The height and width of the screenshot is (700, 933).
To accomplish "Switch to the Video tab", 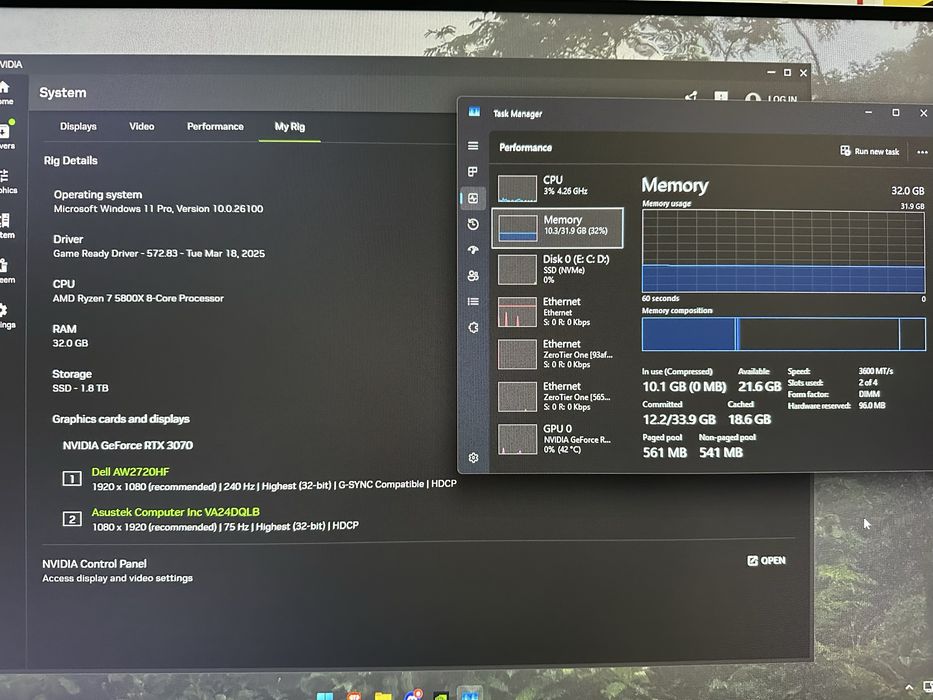I will [142, 126].
